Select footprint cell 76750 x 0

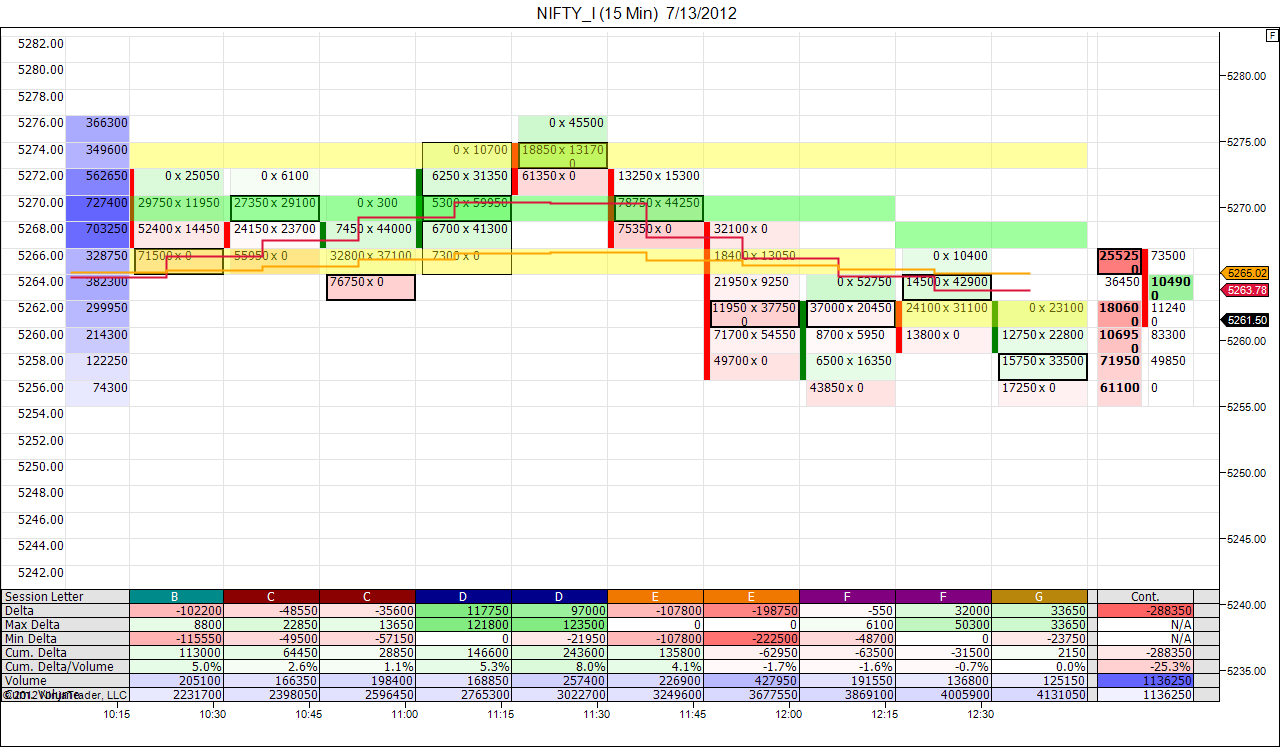[x=371, y=287]
